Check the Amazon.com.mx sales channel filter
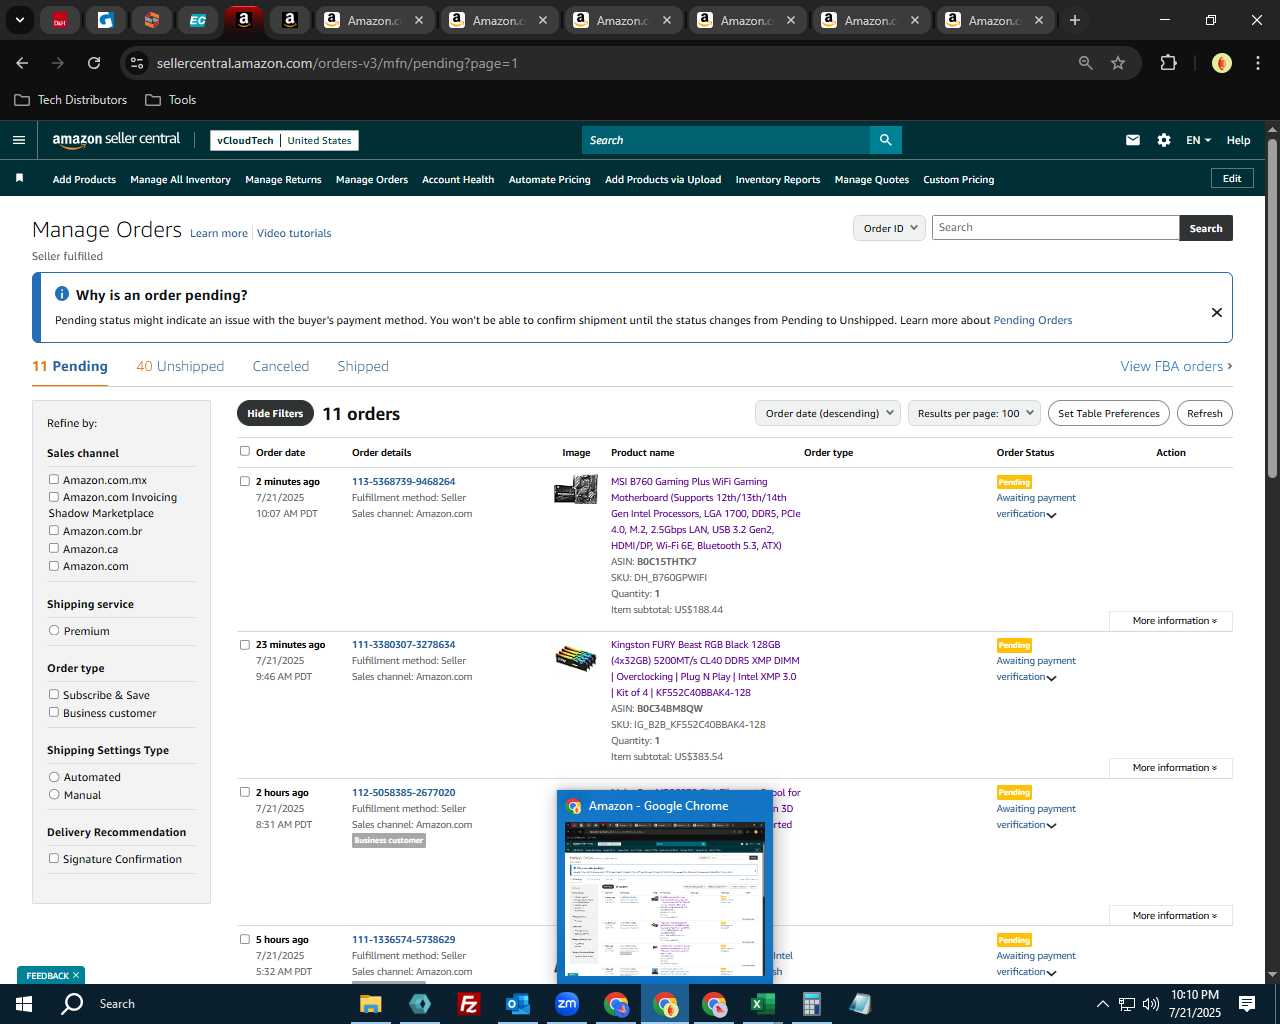1280x1024 pixels. tap(54, 480)
